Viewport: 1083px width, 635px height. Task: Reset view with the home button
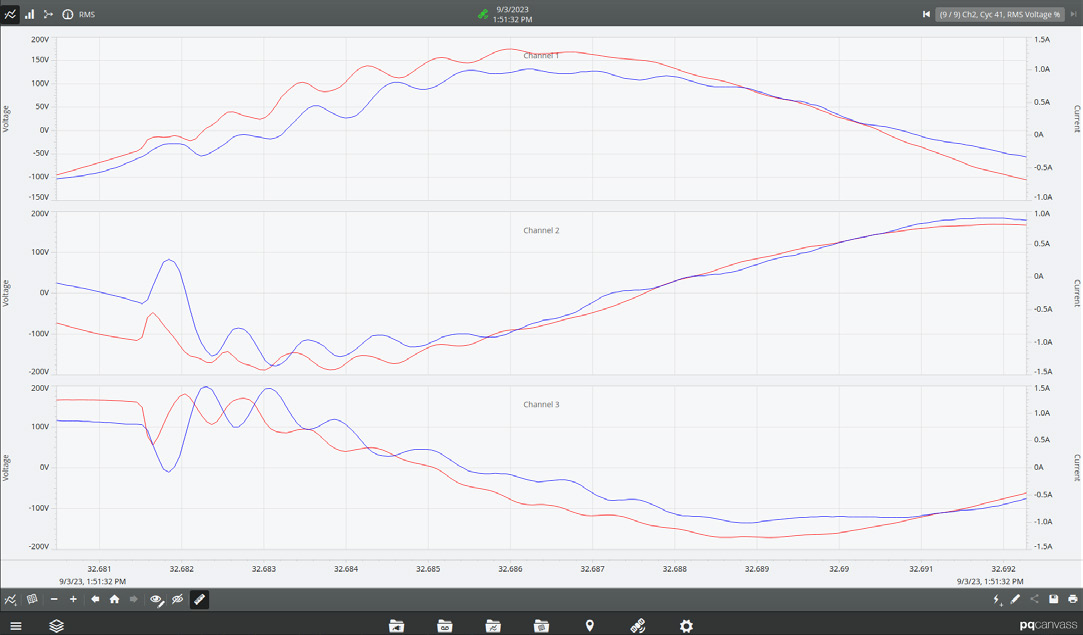coord(114,600)
